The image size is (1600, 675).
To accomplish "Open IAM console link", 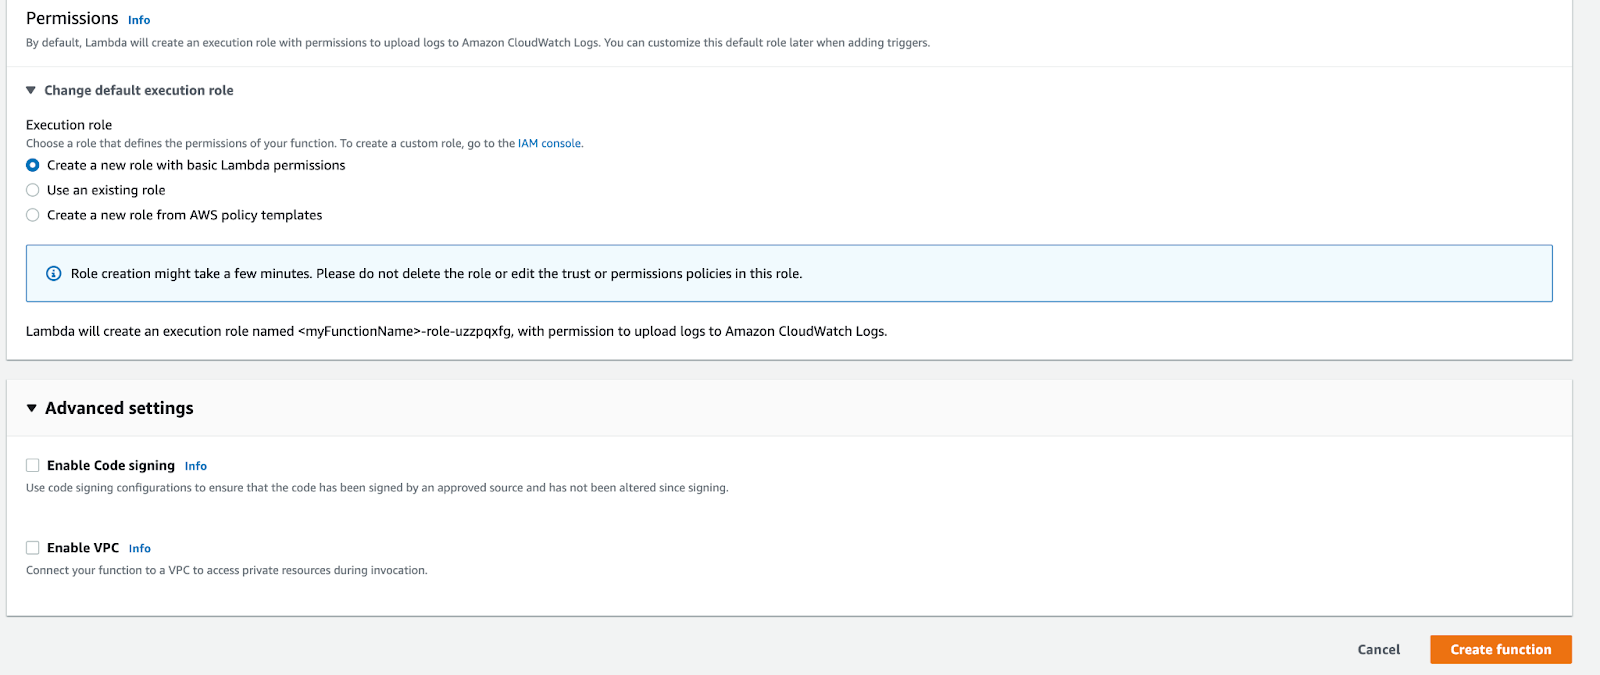I will pos(549,144).
